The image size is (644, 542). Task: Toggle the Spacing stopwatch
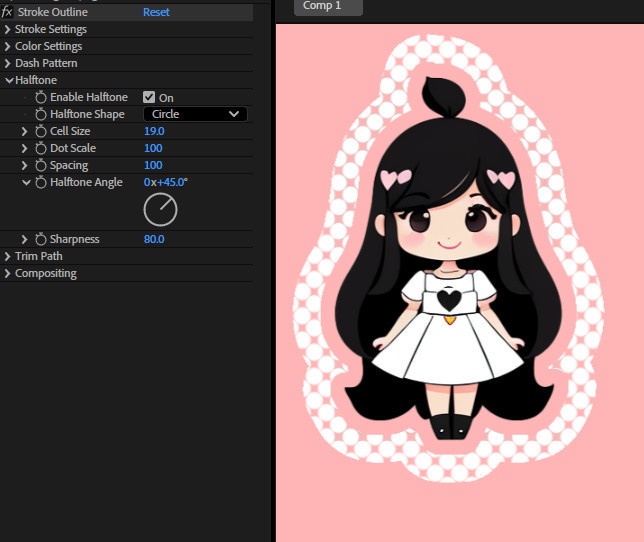(x=41, y=165)
